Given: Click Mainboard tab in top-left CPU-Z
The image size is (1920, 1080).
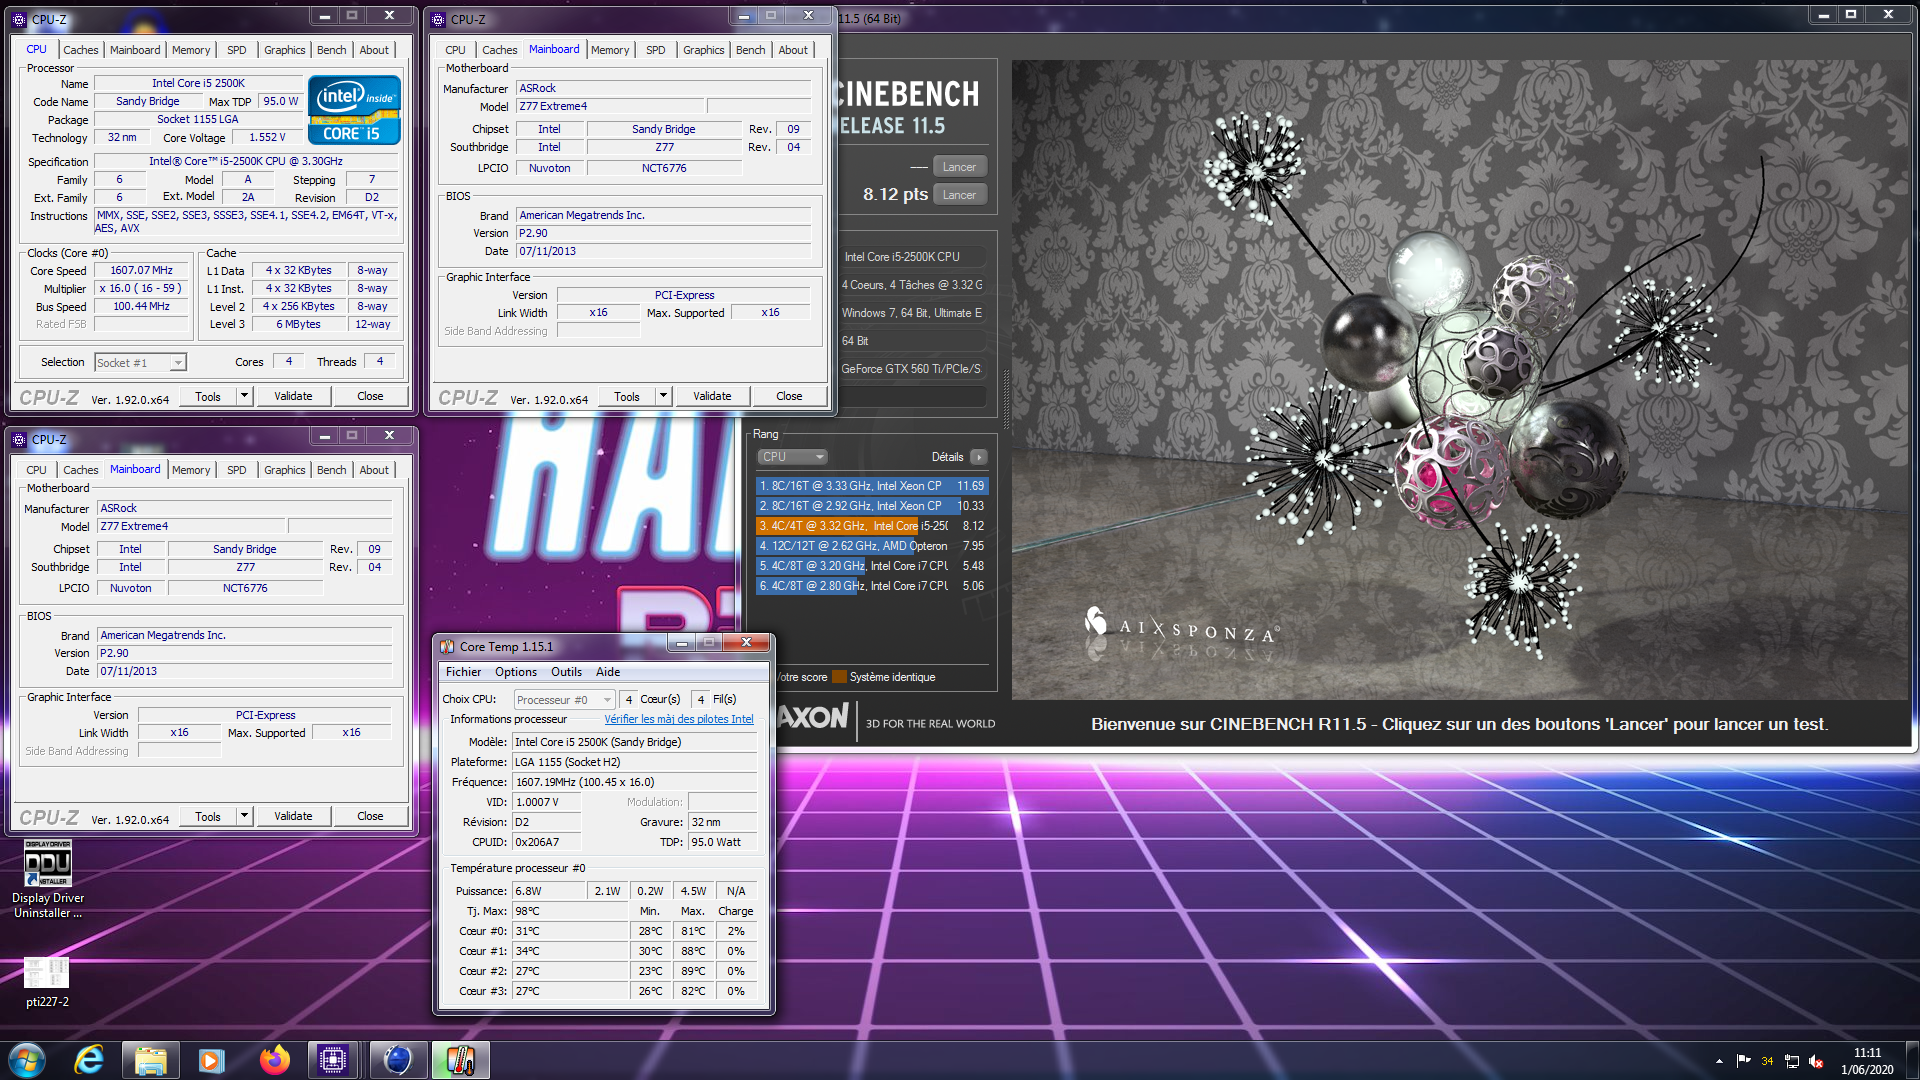Looking at the screenshot, I should (x=135, y=50).
